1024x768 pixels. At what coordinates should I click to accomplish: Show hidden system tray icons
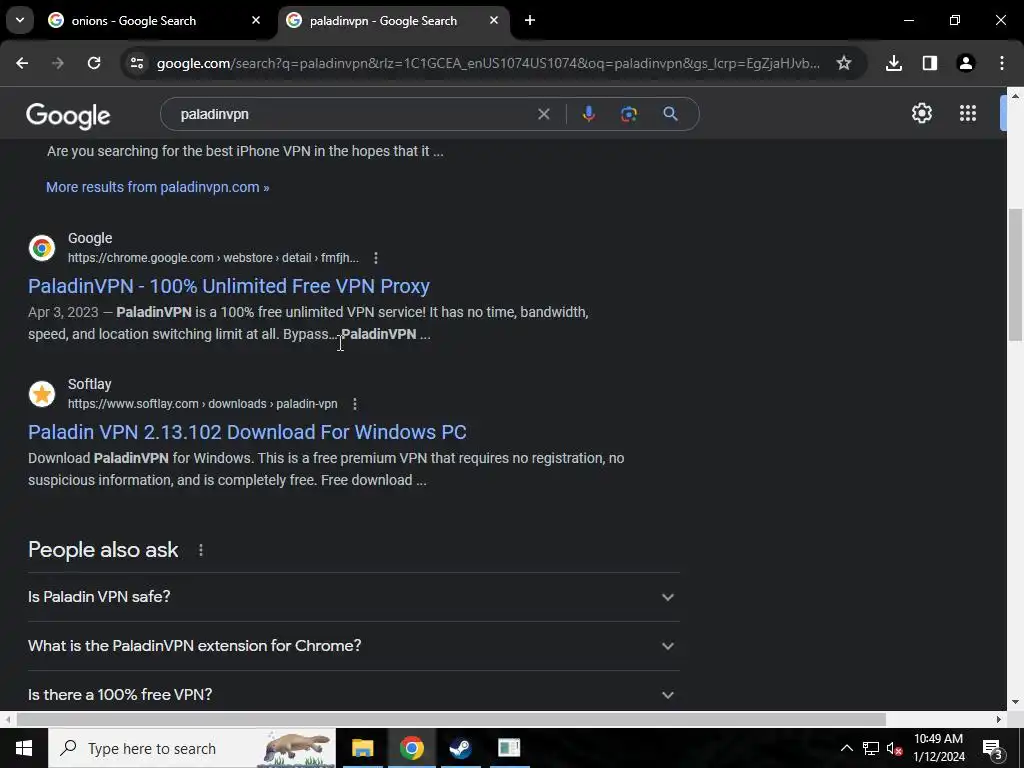click(x=846, y=748)
